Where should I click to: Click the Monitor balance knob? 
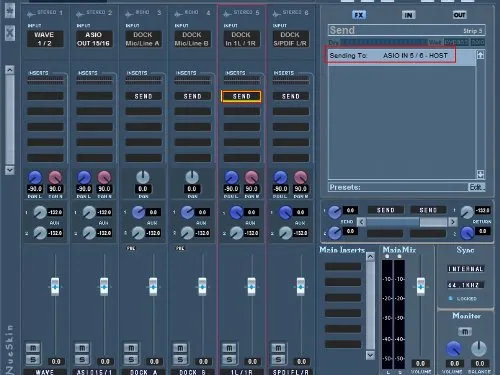tap(479, 349)
